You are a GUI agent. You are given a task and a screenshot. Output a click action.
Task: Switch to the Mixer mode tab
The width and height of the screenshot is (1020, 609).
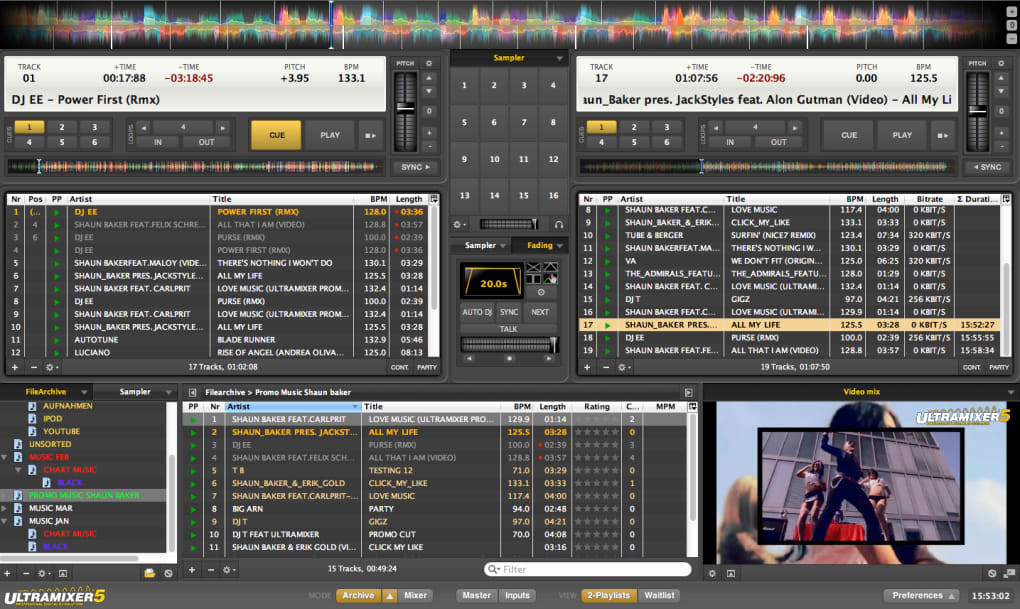(x=415, y=595)
